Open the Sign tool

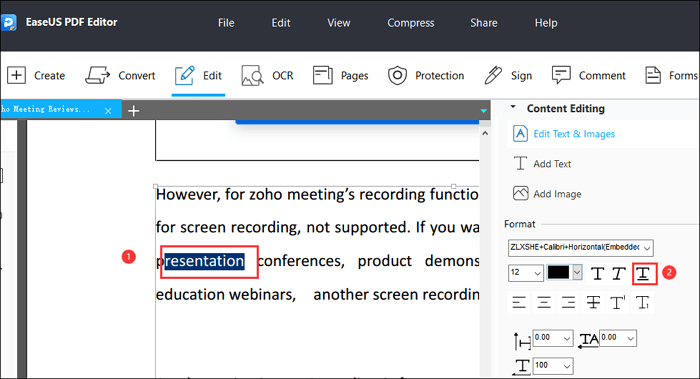click(x=508, y=75)
